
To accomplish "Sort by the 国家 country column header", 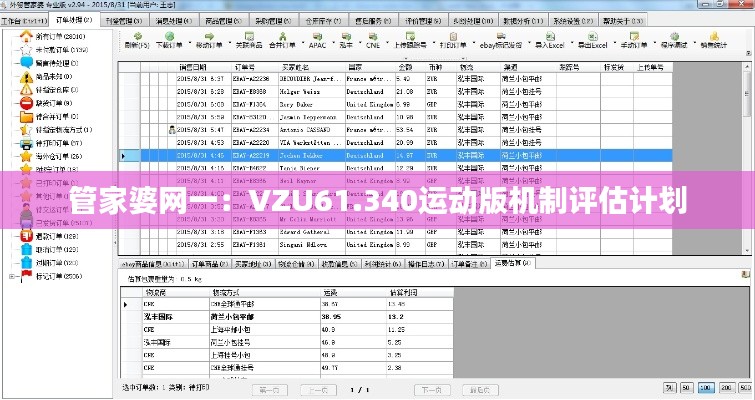I will pos(370,67).
